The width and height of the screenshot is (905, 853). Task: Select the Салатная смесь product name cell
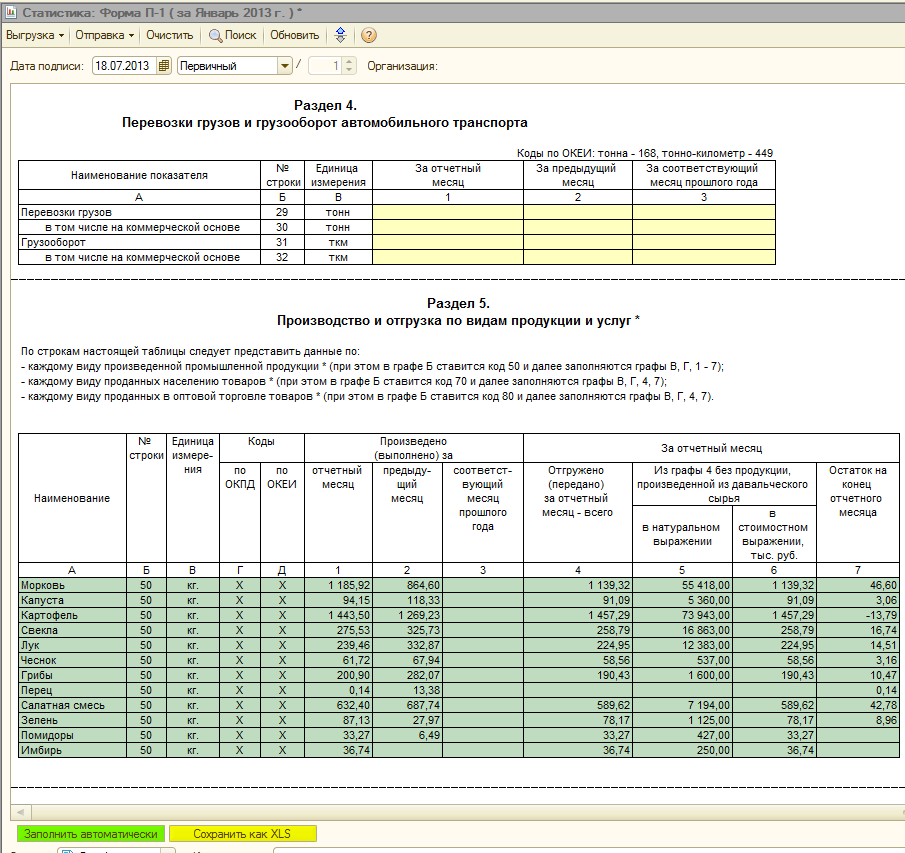(73, 705)
